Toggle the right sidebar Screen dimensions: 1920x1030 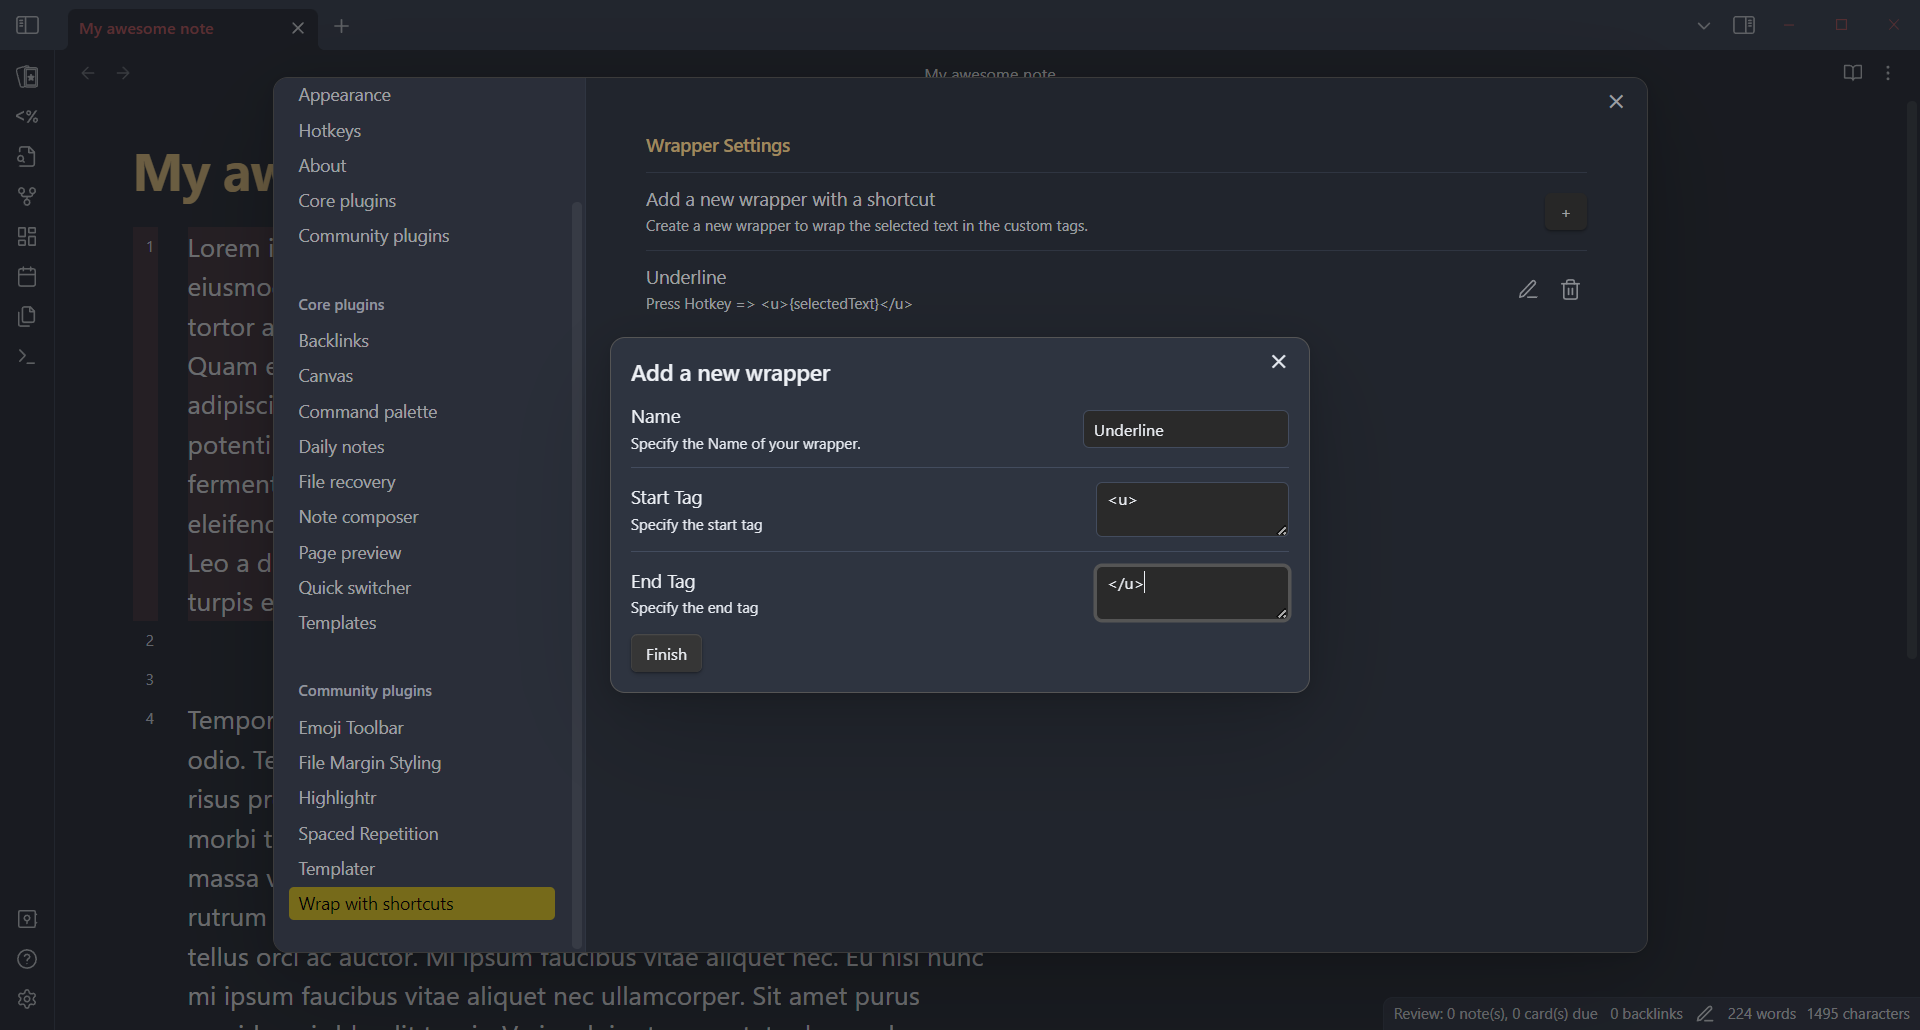[1744, 26]
